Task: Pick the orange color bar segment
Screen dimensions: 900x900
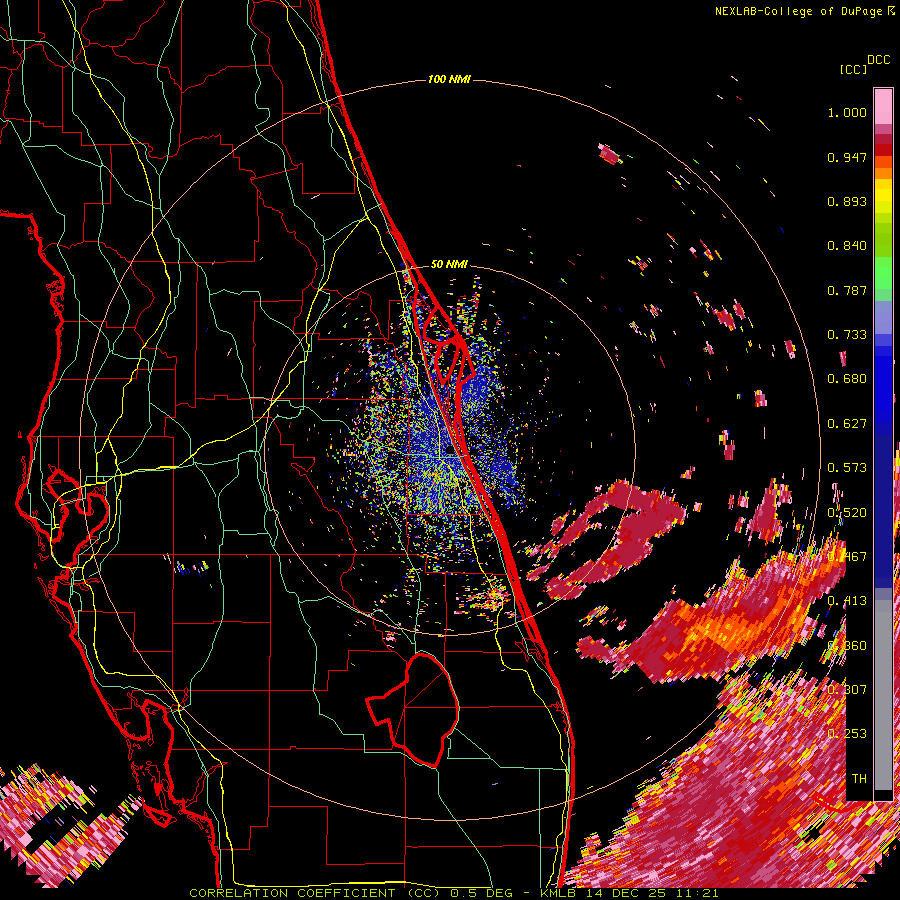Action: click(883, 173)
